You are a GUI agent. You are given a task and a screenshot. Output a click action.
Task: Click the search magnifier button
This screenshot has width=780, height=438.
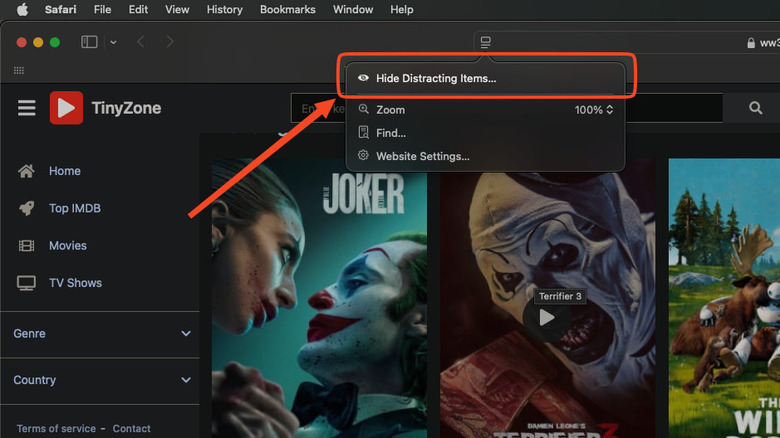click(756, 108)
